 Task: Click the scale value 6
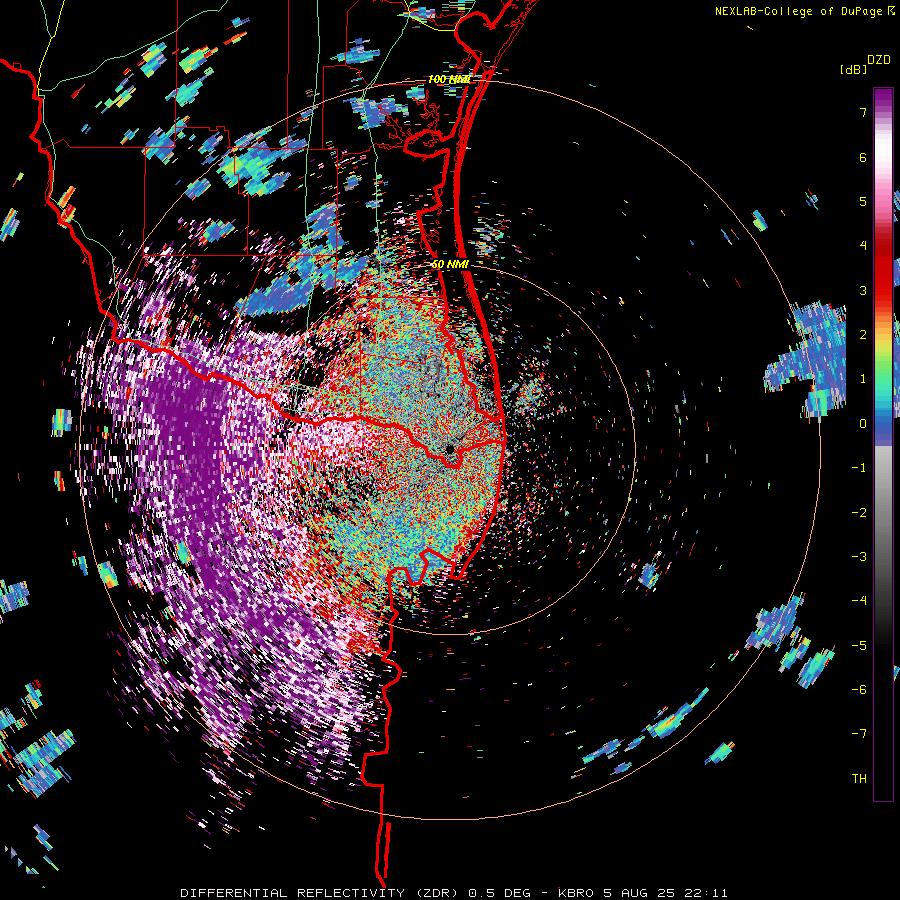tap(863, 157)
